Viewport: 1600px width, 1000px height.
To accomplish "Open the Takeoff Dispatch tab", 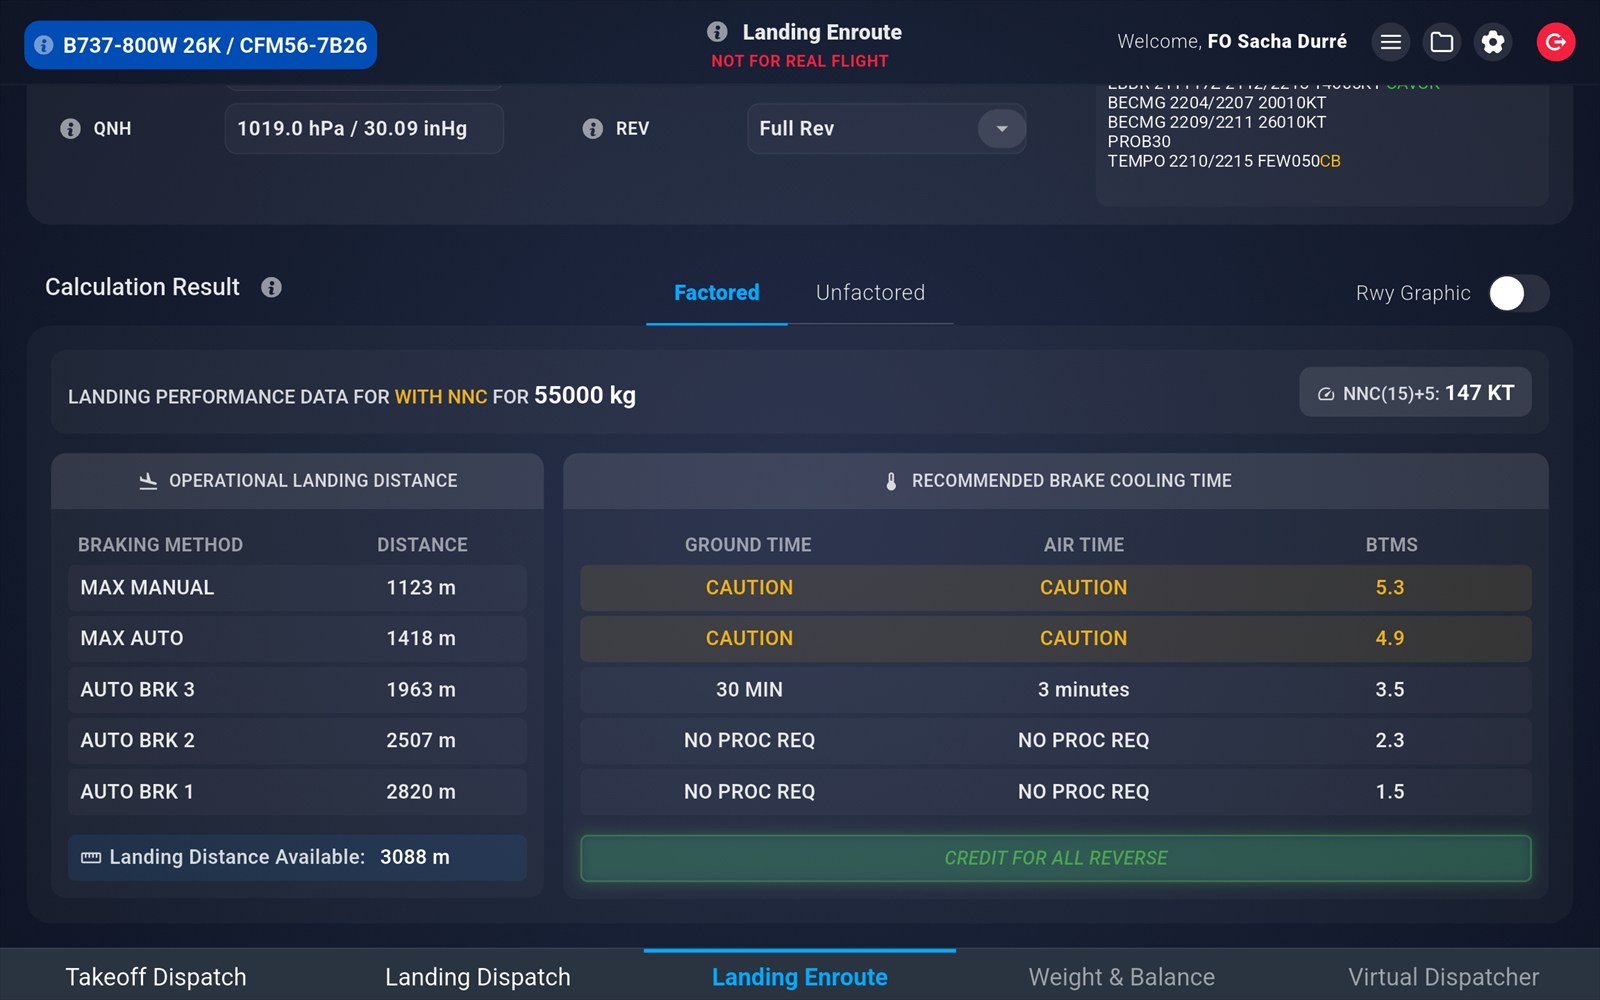I will coord(156,977).
